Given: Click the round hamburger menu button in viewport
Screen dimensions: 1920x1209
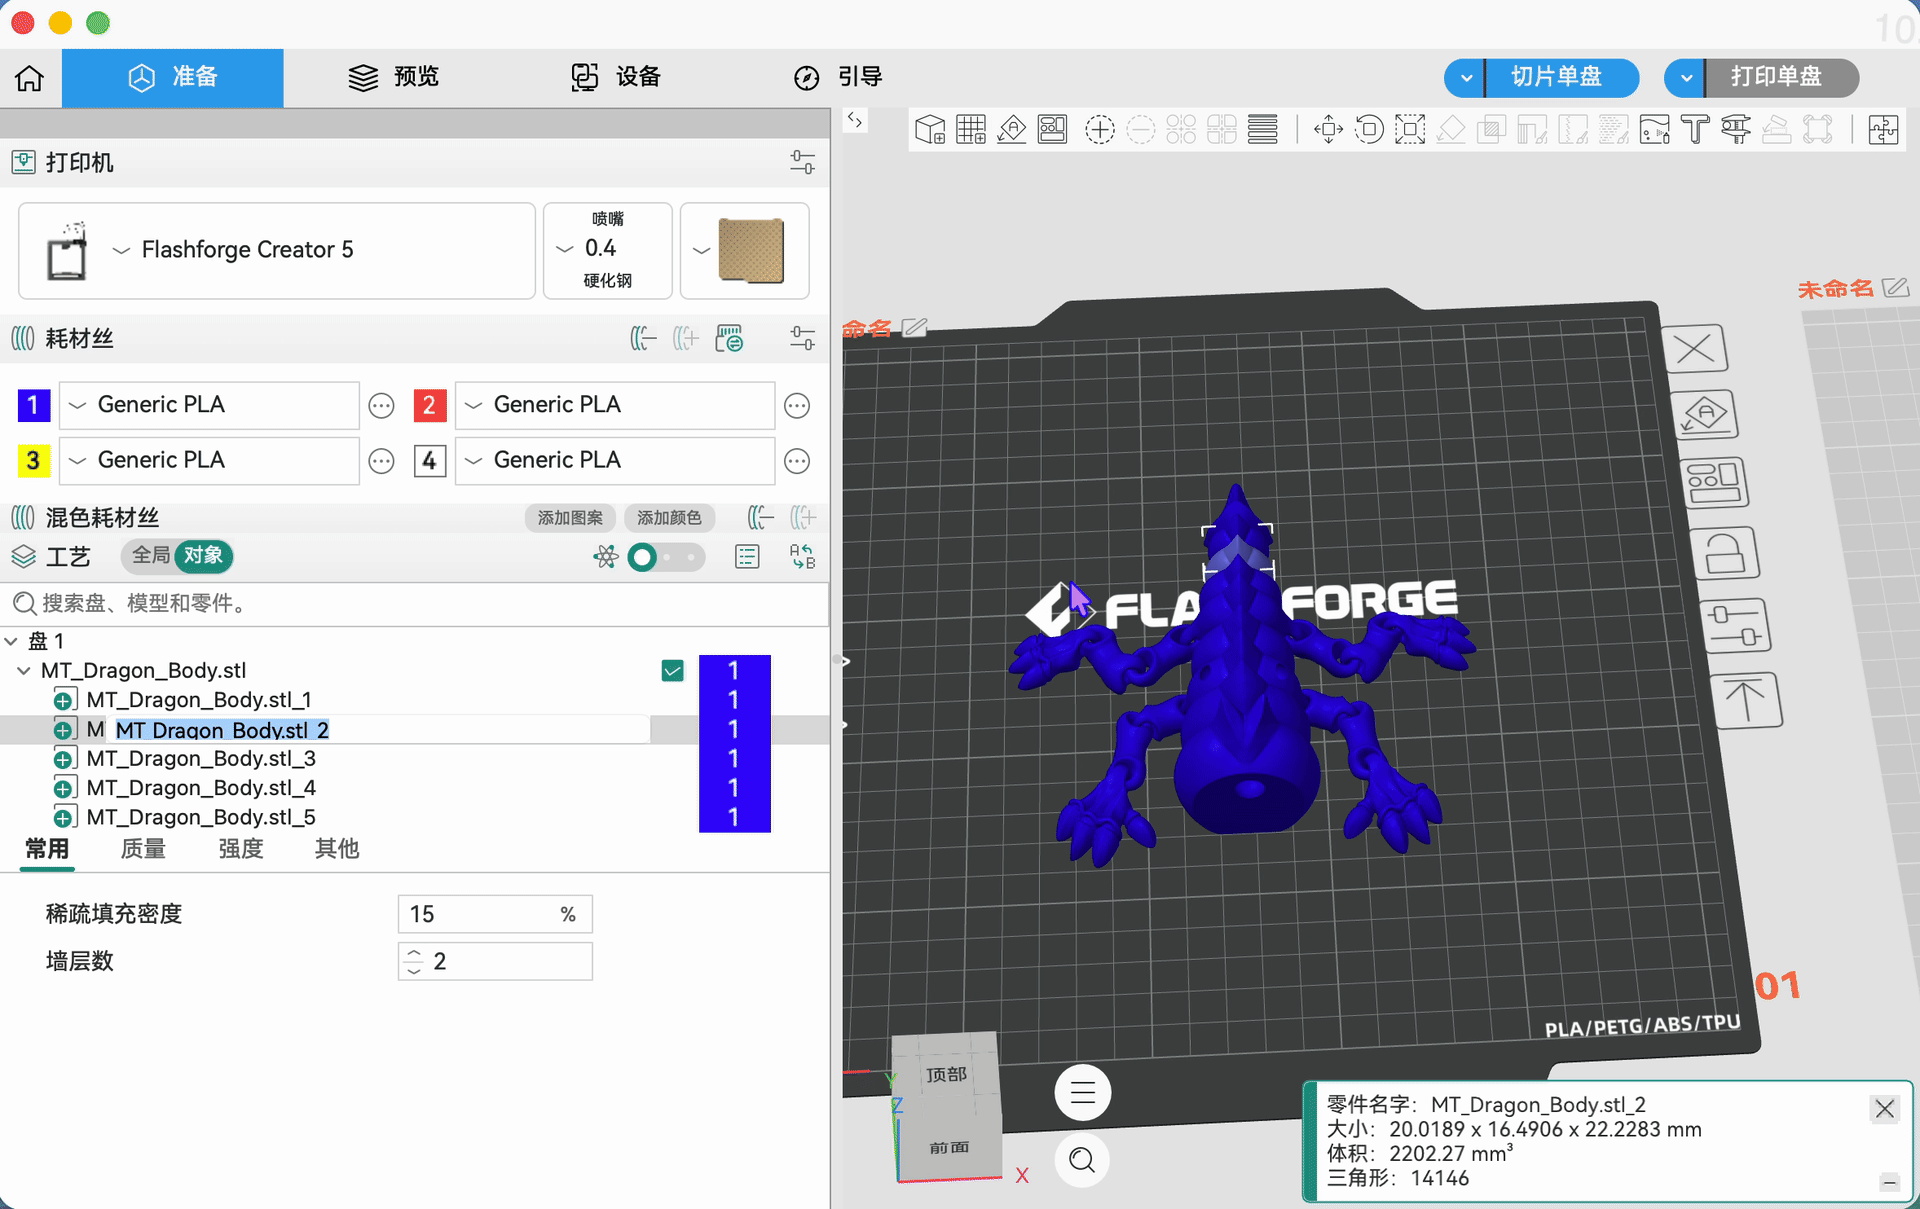Looking at the screenshot, I should [1082, 1093].
